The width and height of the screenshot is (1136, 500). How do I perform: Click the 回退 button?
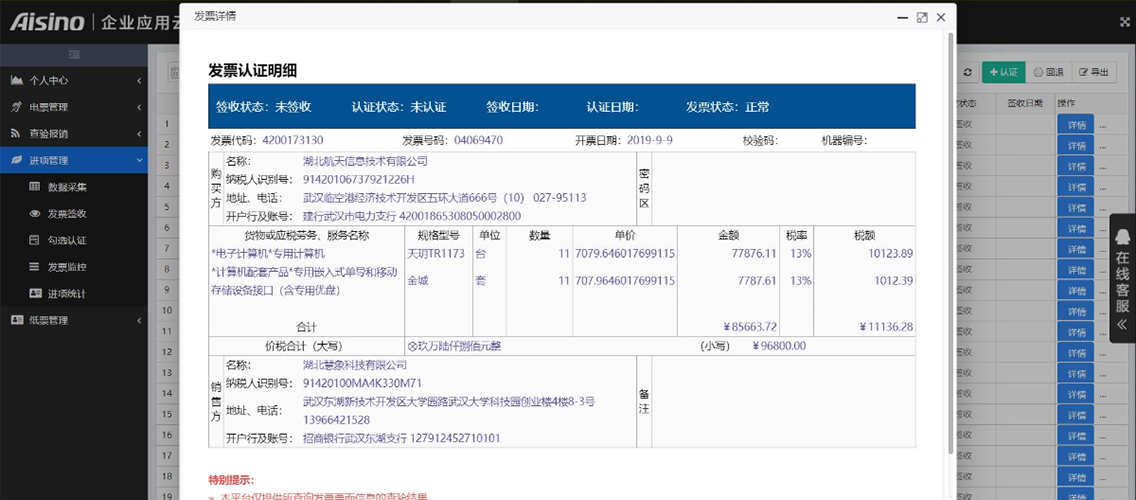click(x=1048, y=72)
